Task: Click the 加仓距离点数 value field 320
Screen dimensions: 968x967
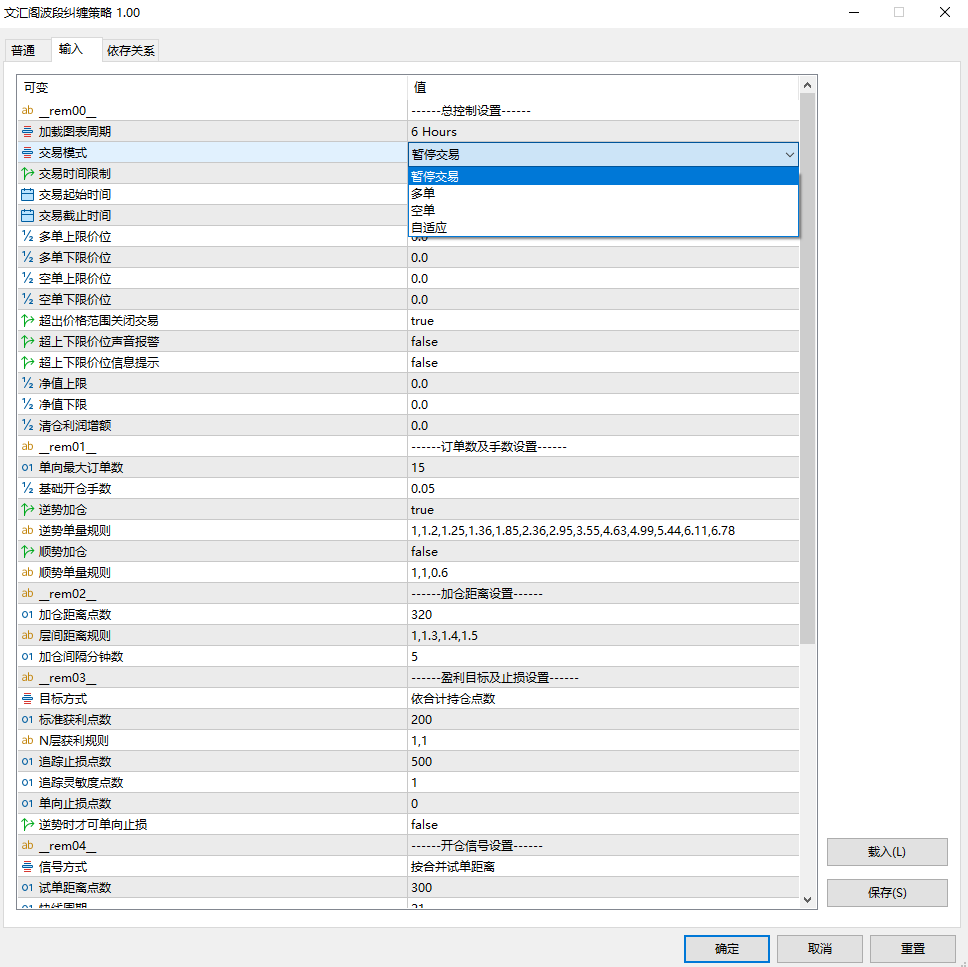Action: click(603, 615)
